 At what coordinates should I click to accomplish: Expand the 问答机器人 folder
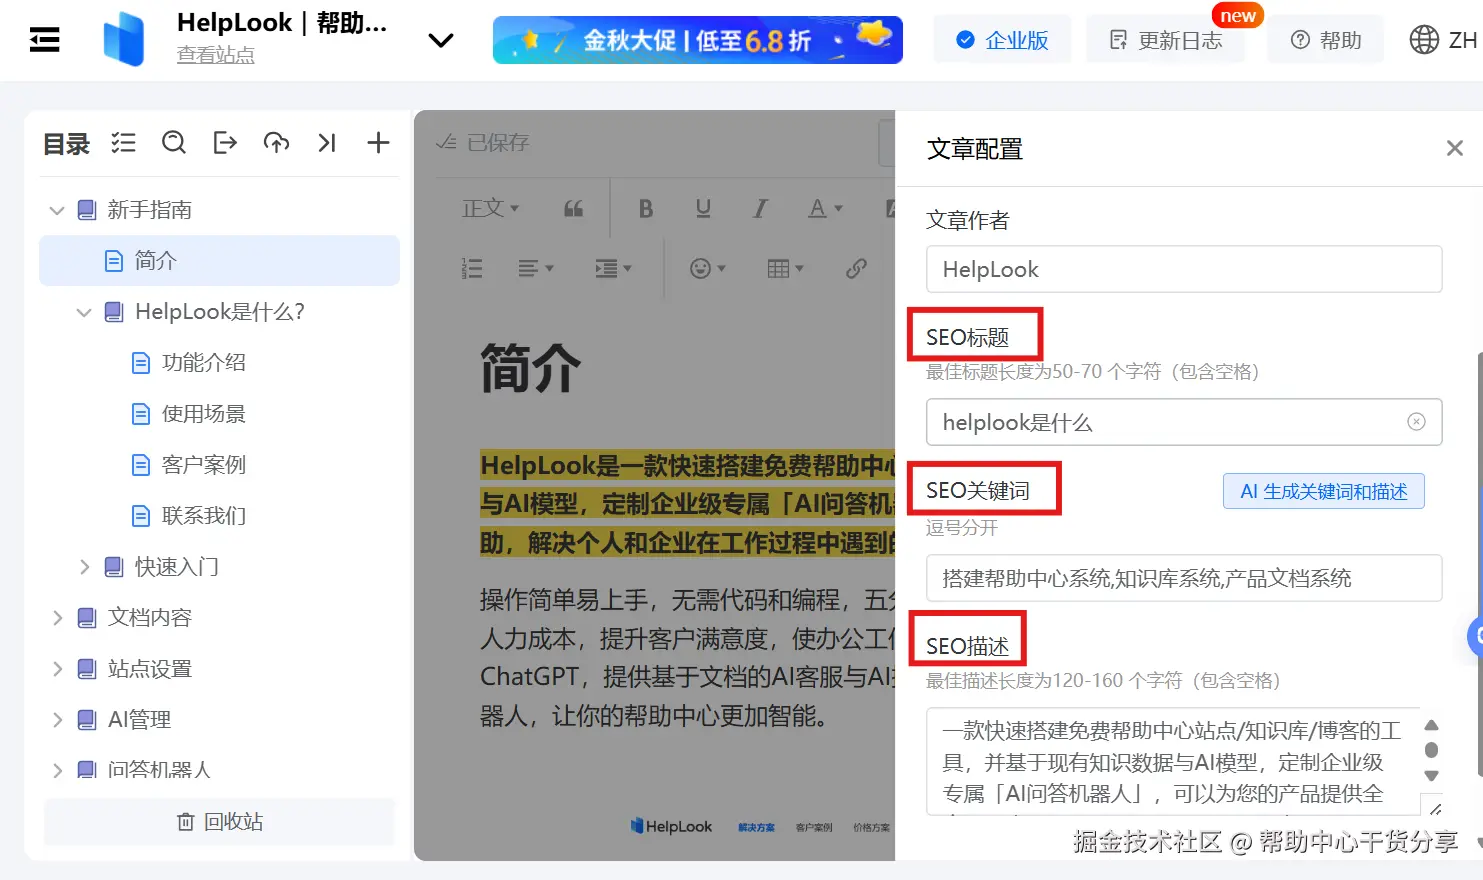[57, 770]
